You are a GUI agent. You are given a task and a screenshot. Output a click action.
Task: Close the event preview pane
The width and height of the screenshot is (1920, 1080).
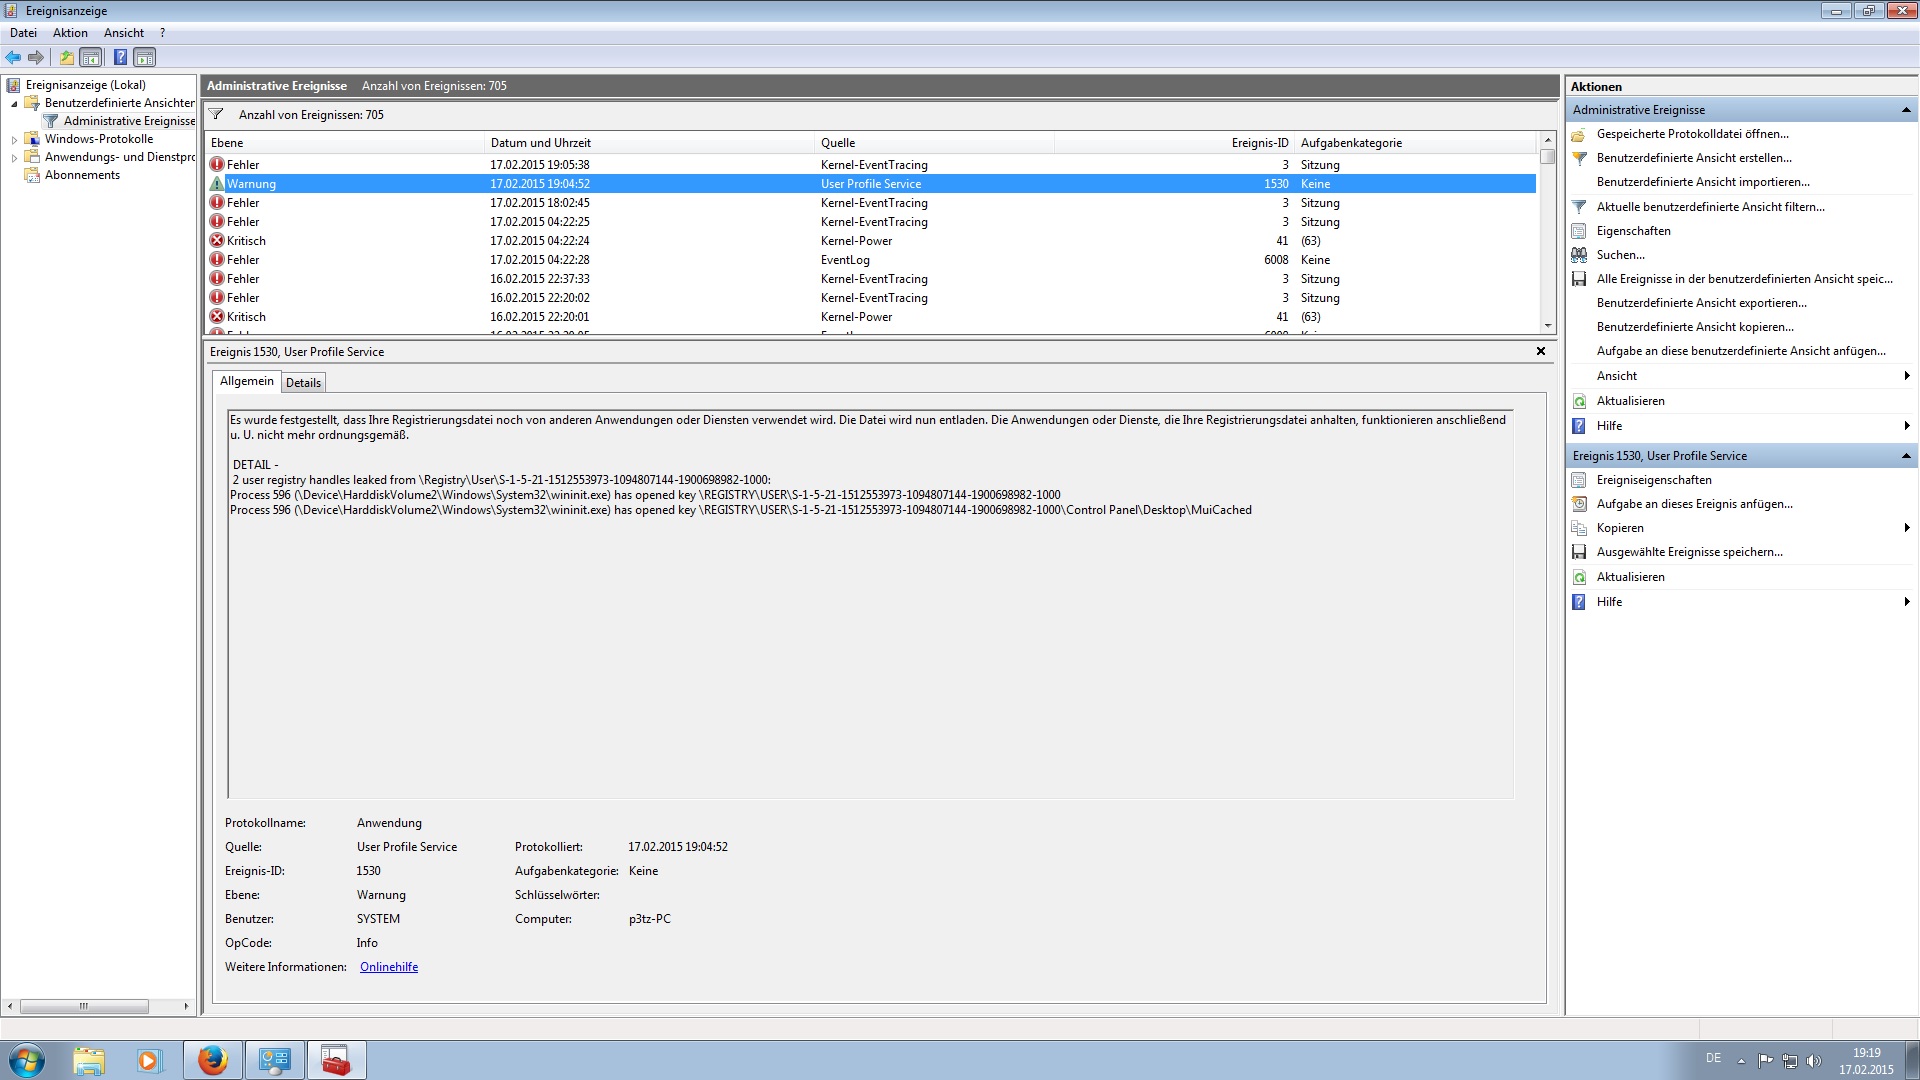tap(1540, 351)
